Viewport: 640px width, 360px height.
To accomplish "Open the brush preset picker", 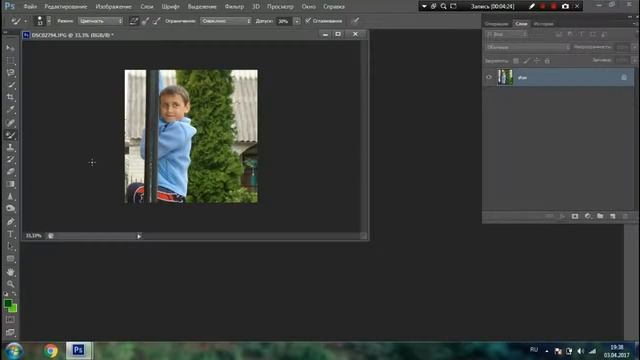I will click(42, 21).
